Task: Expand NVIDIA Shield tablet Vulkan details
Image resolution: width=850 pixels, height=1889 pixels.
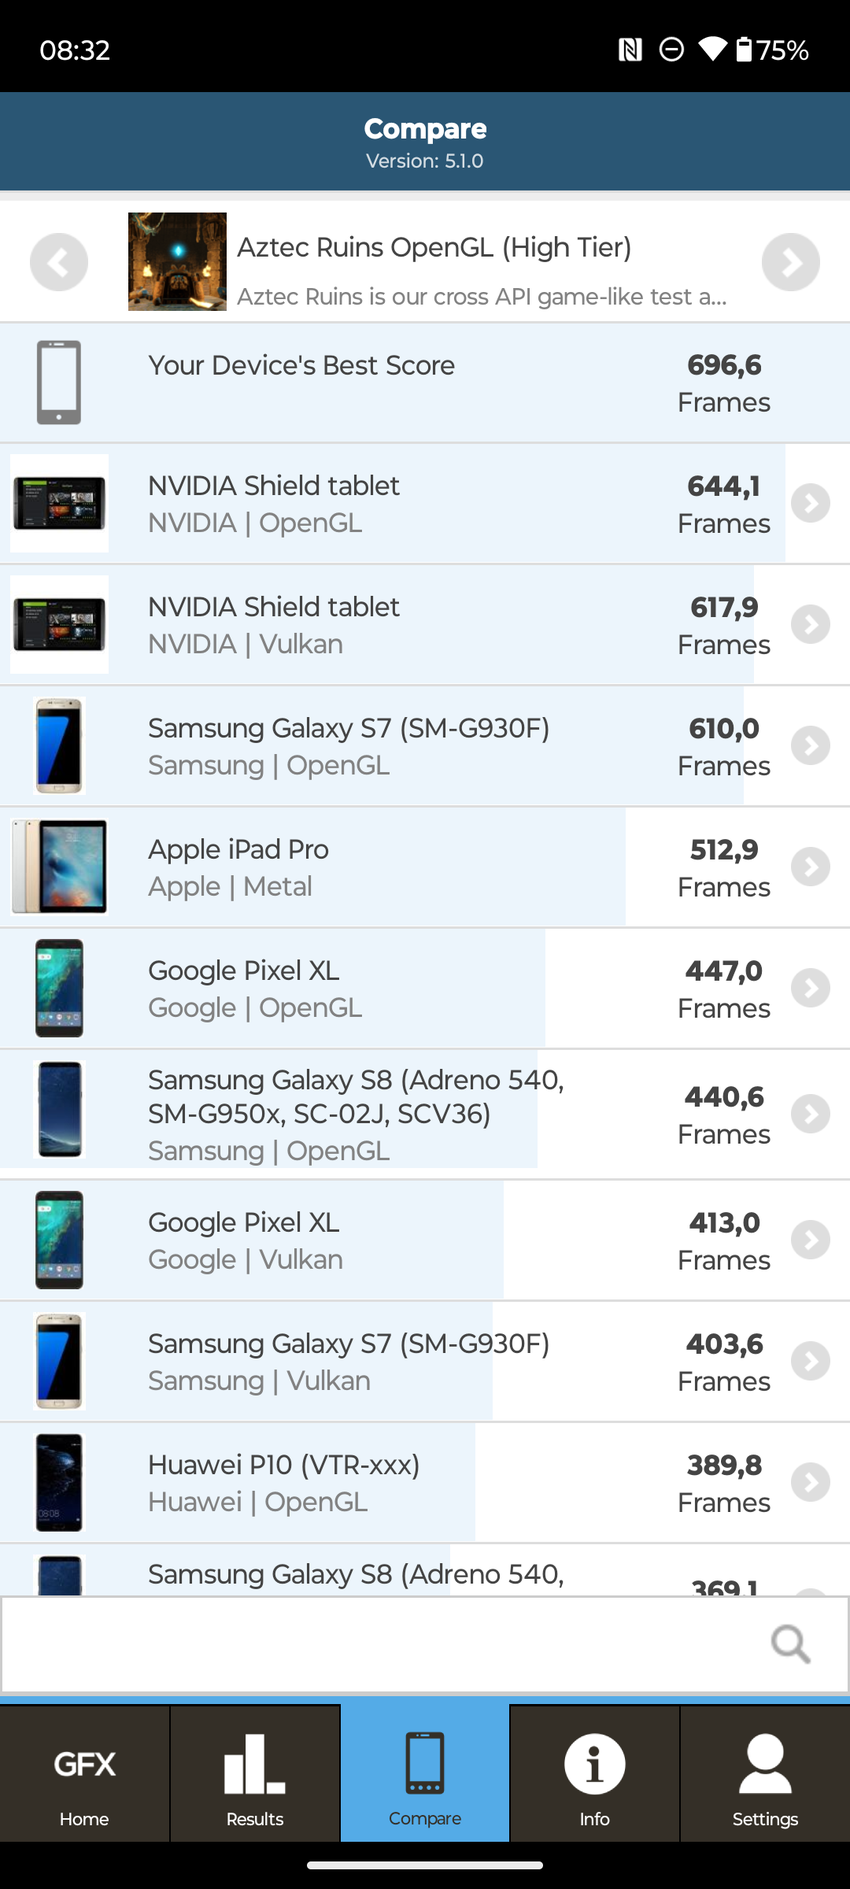Action: point(810,624)
